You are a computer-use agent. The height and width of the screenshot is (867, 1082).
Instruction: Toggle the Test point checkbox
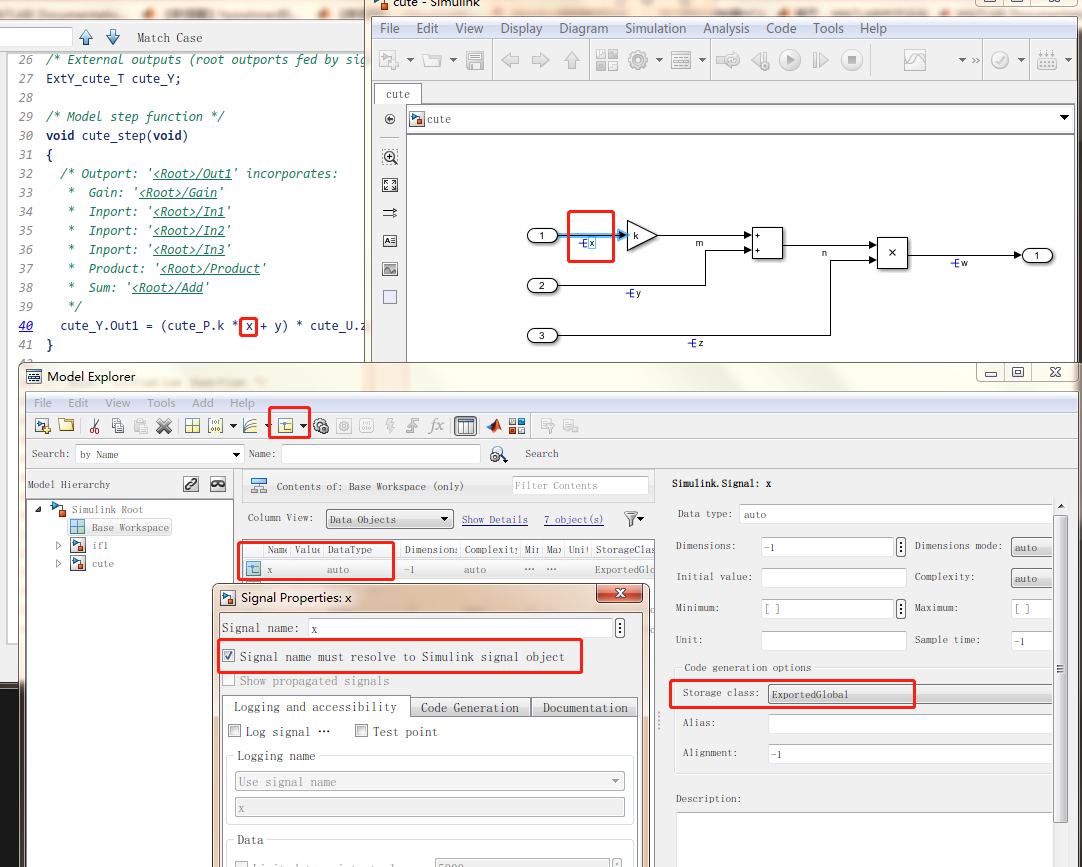[x=361, y=731]
